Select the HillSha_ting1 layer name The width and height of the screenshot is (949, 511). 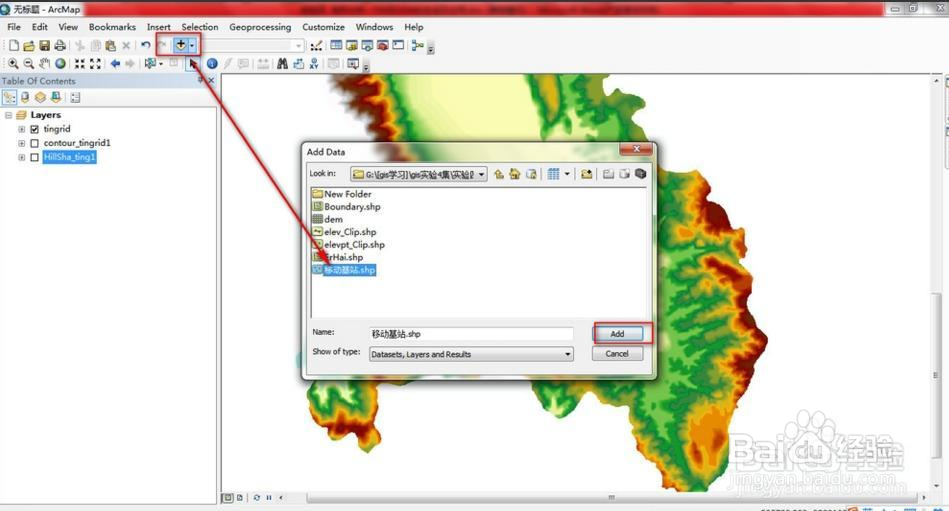point(70,157)
